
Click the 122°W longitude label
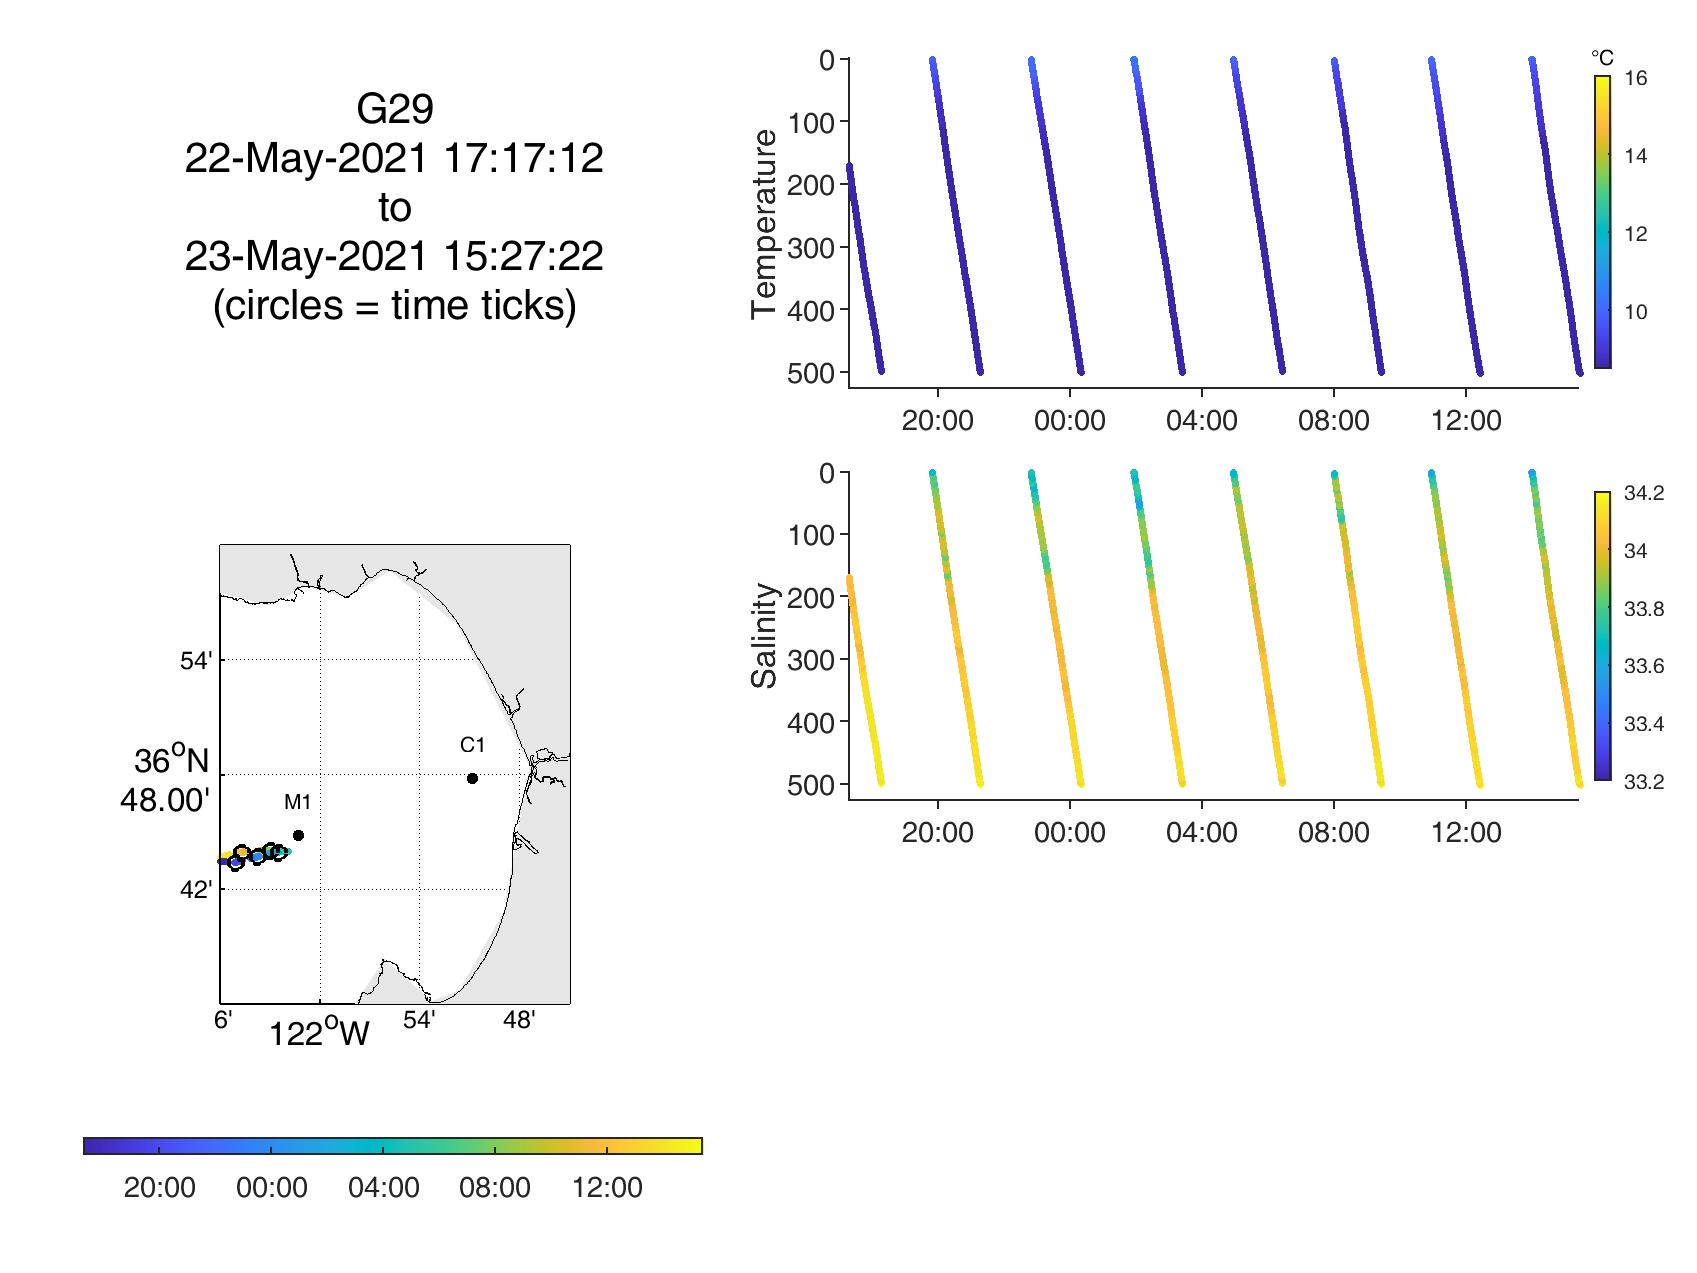point(320,1033)
